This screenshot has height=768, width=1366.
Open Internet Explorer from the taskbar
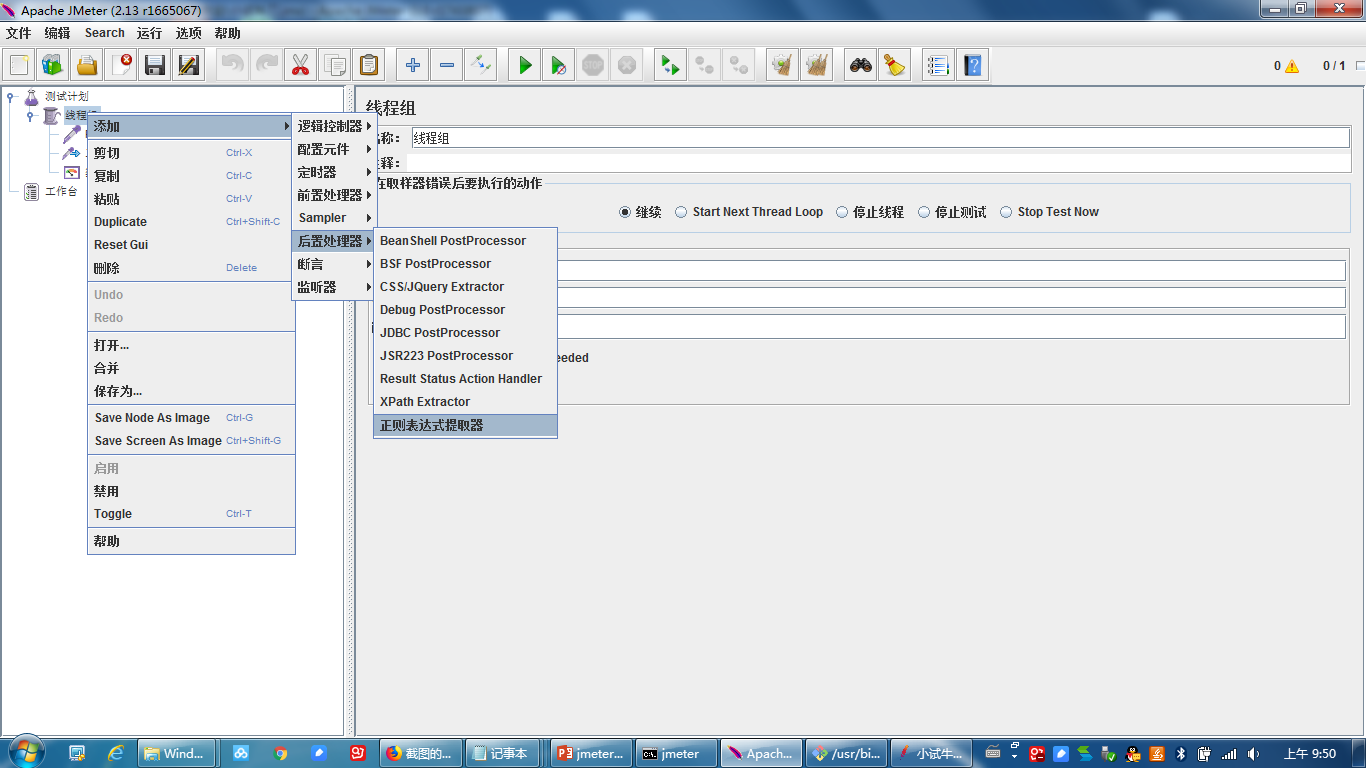coord(116,753)
